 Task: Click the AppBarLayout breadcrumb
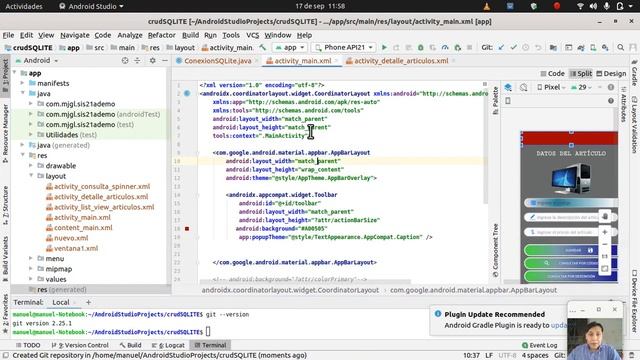[473, 290]
